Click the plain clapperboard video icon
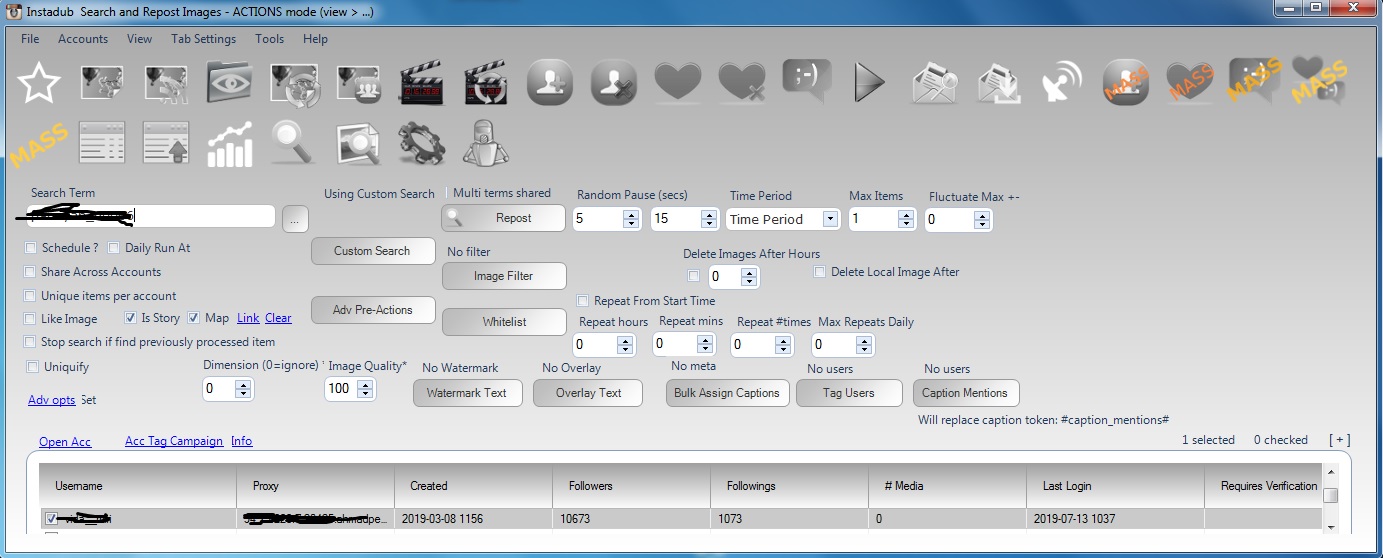Viewport: 1383px width, 558px height. (x=422, y=83)
